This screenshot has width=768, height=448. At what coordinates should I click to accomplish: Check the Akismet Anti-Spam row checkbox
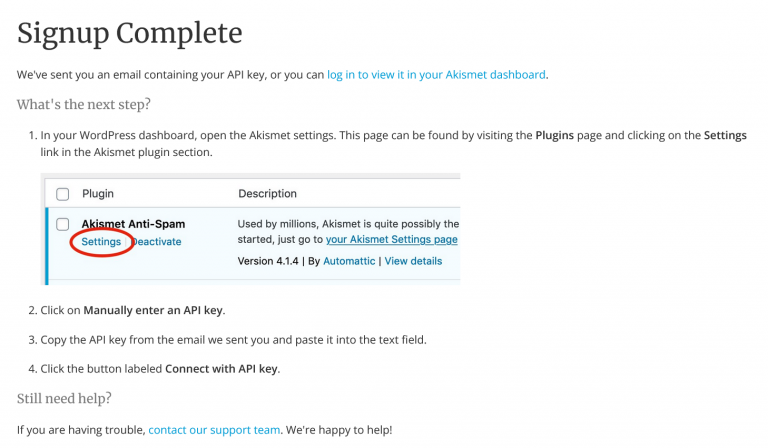tap(63, 224)
